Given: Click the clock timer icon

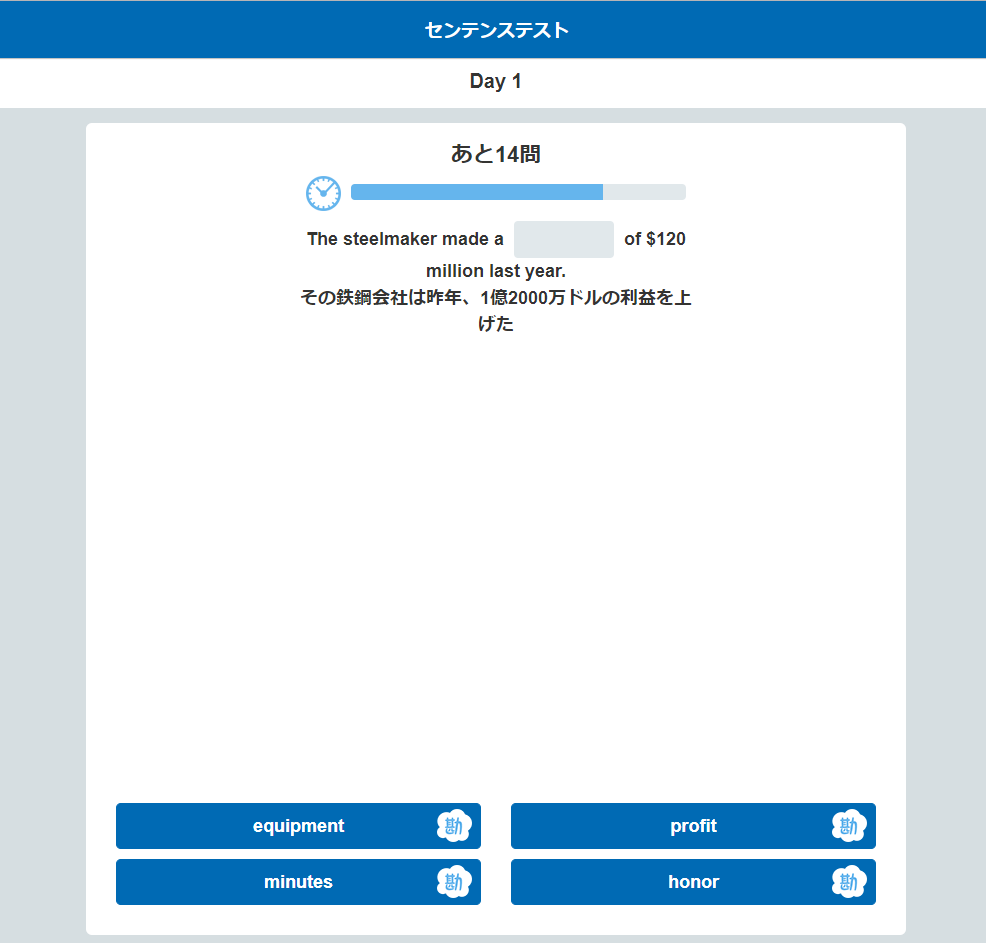Looking at the screenshot, I should [323, 193].
